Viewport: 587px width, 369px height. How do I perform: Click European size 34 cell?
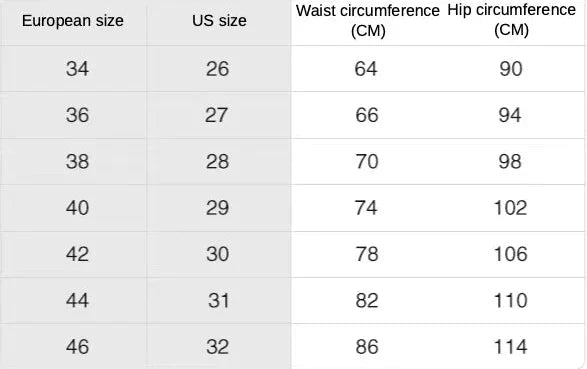pyautogui.click(x=77, y=69)
